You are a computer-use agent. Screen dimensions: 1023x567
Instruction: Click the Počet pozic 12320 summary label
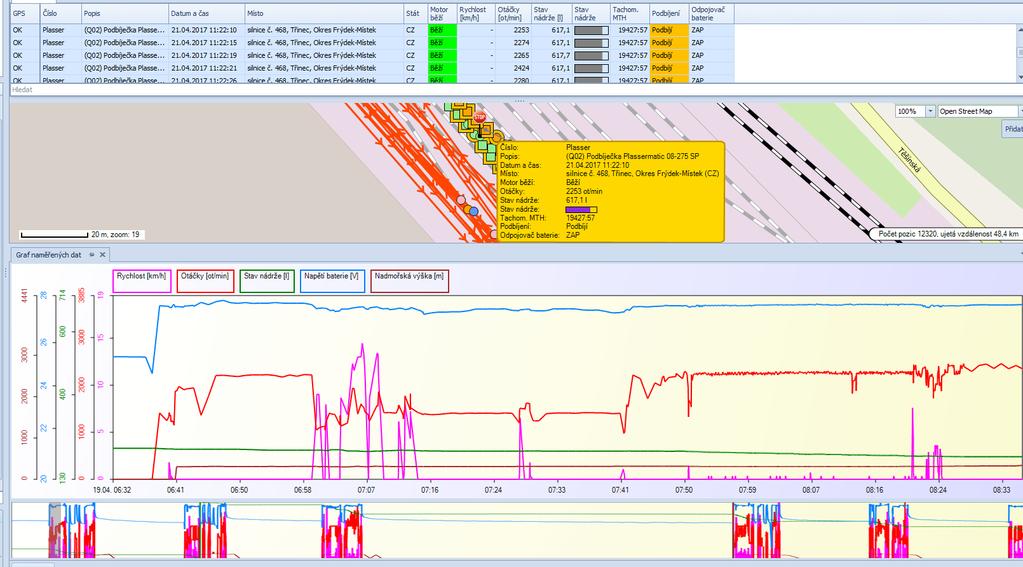click(x=947, y=233)
